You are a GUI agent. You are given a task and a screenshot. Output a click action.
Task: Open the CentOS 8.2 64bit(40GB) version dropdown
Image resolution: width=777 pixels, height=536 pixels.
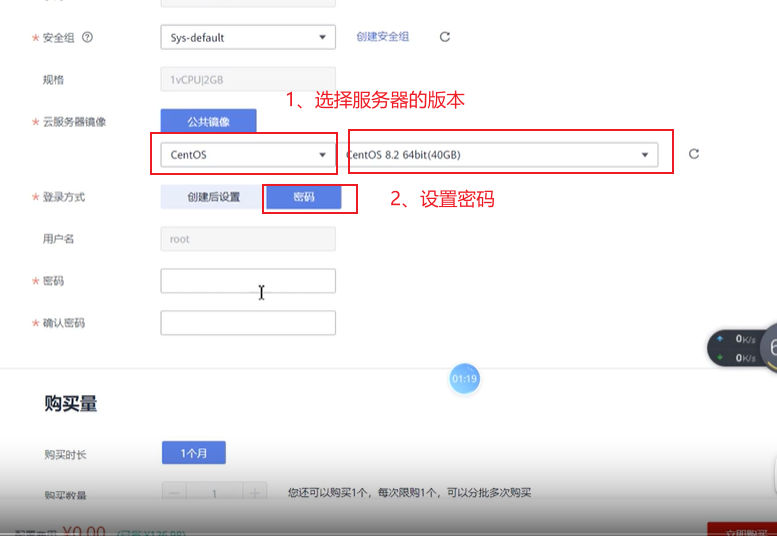(x=501, y=155)
